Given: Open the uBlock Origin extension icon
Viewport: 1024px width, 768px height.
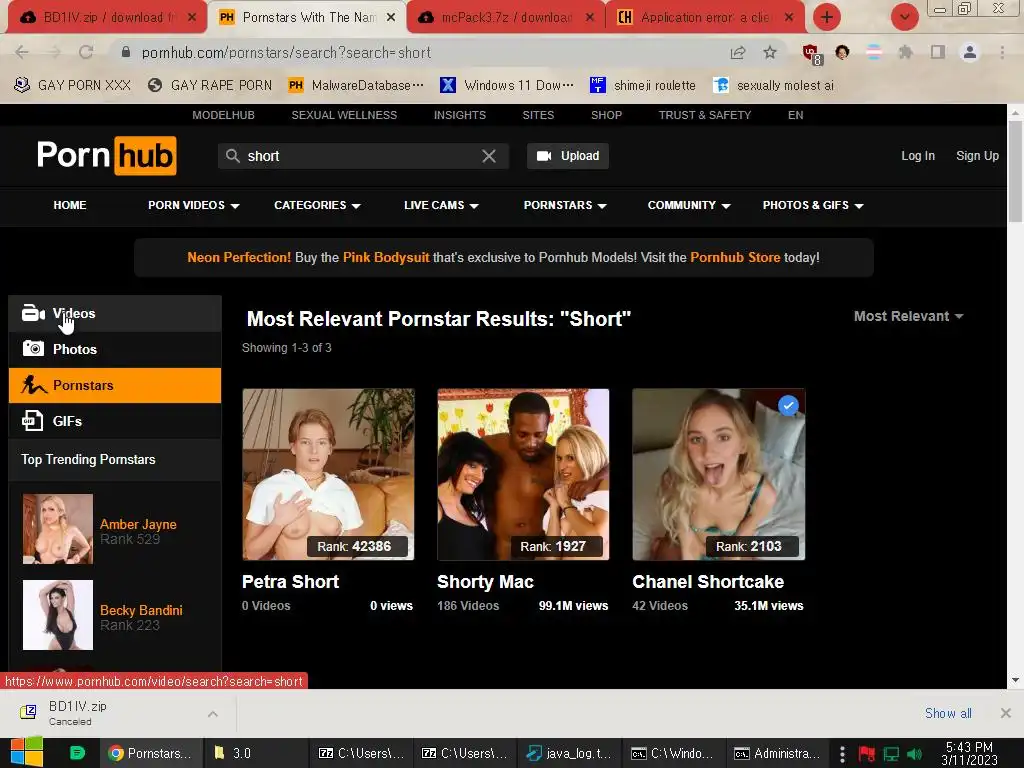Looking at the screenshot, I should (x=811, y=54).
